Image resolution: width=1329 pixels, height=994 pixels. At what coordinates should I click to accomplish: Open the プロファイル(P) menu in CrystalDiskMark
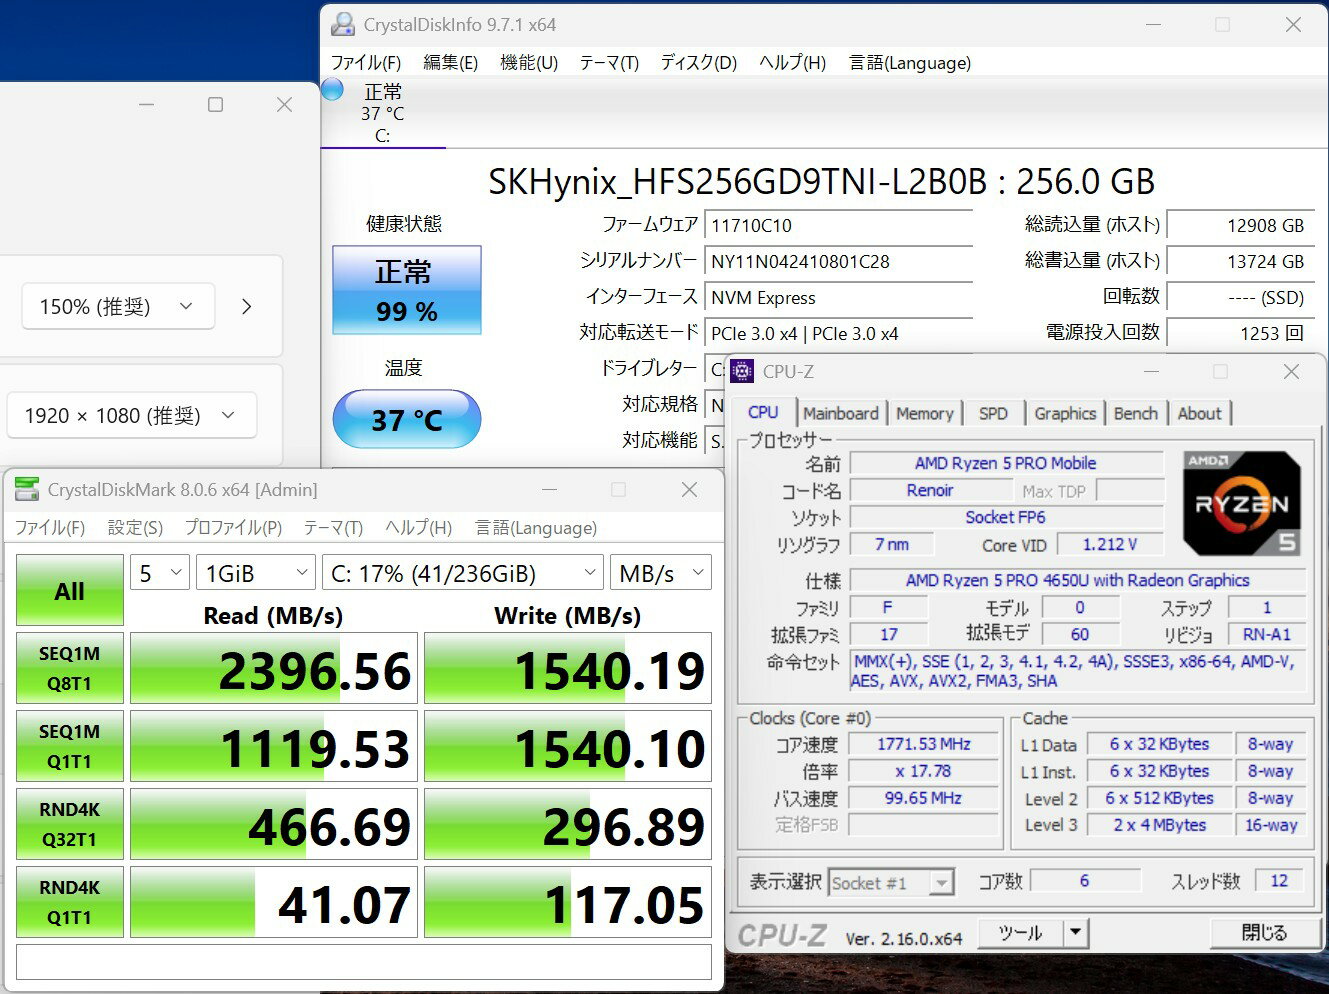click(233, 527)
